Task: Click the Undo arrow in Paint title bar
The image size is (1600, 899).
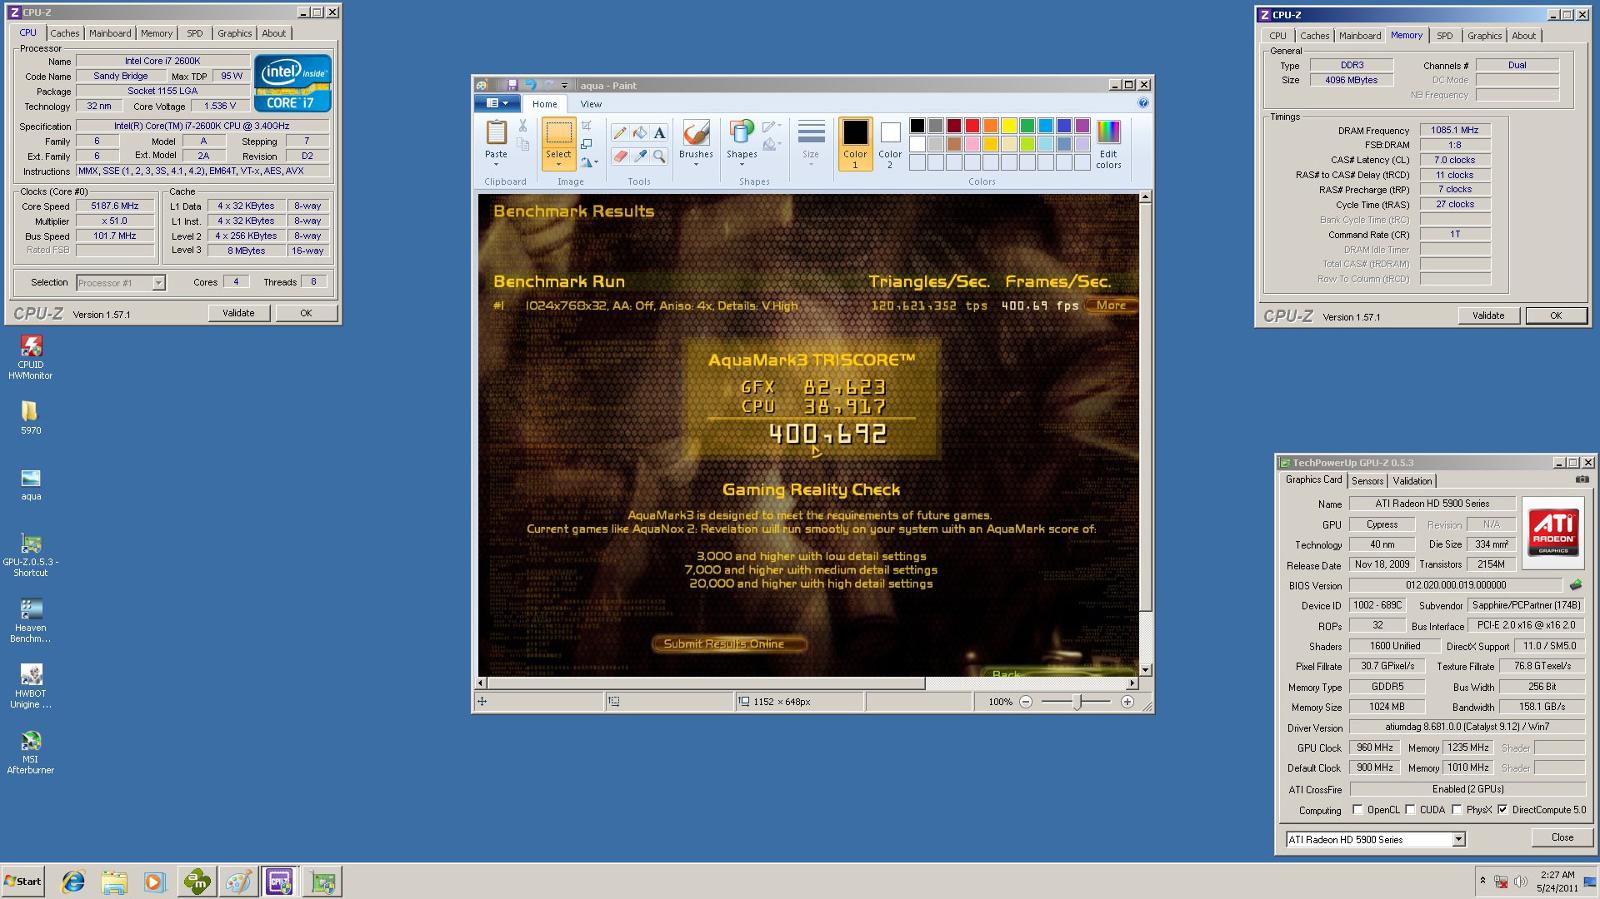Action: point(530,85)
